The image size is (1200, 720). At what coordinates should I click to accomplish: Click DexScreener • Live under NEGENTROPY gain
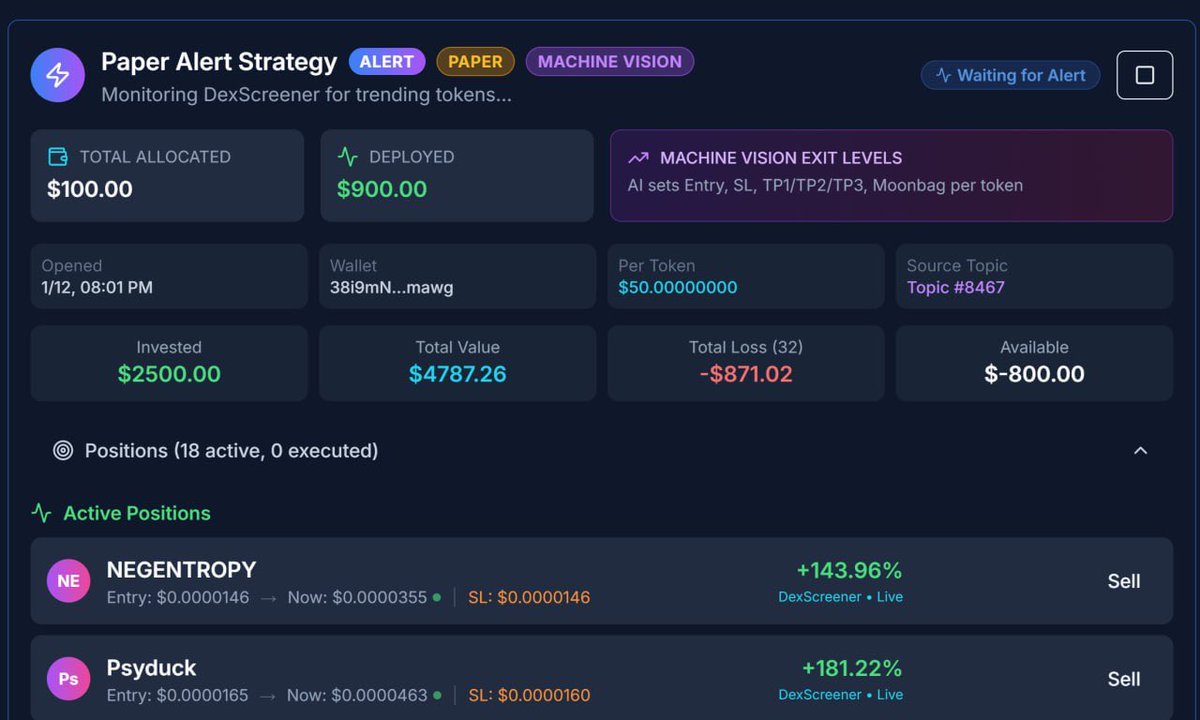pos(840,596)
